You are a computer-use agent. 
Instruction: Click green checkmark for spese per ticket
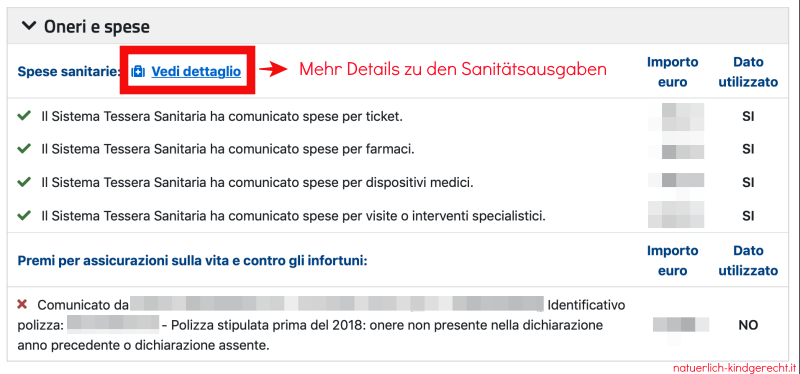point(23,116)
